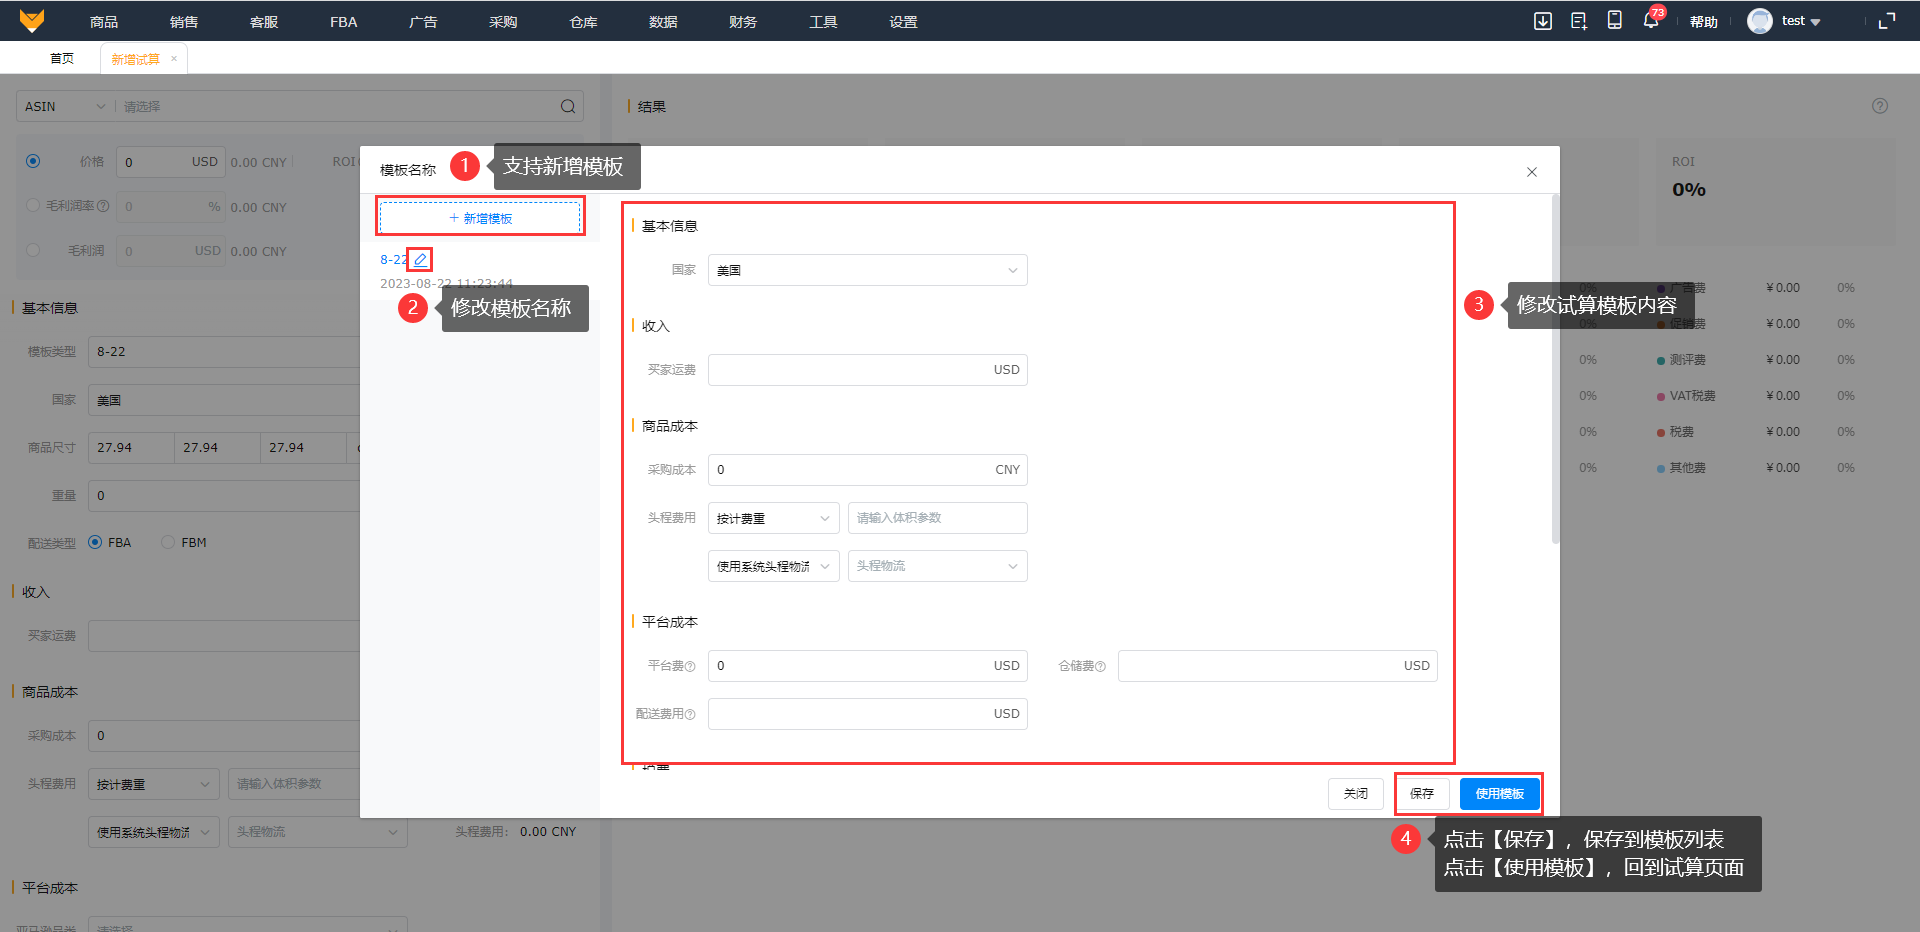The image size is (1920, 932).
Task: Open the download center icon
Action: tap(1543, 21)
